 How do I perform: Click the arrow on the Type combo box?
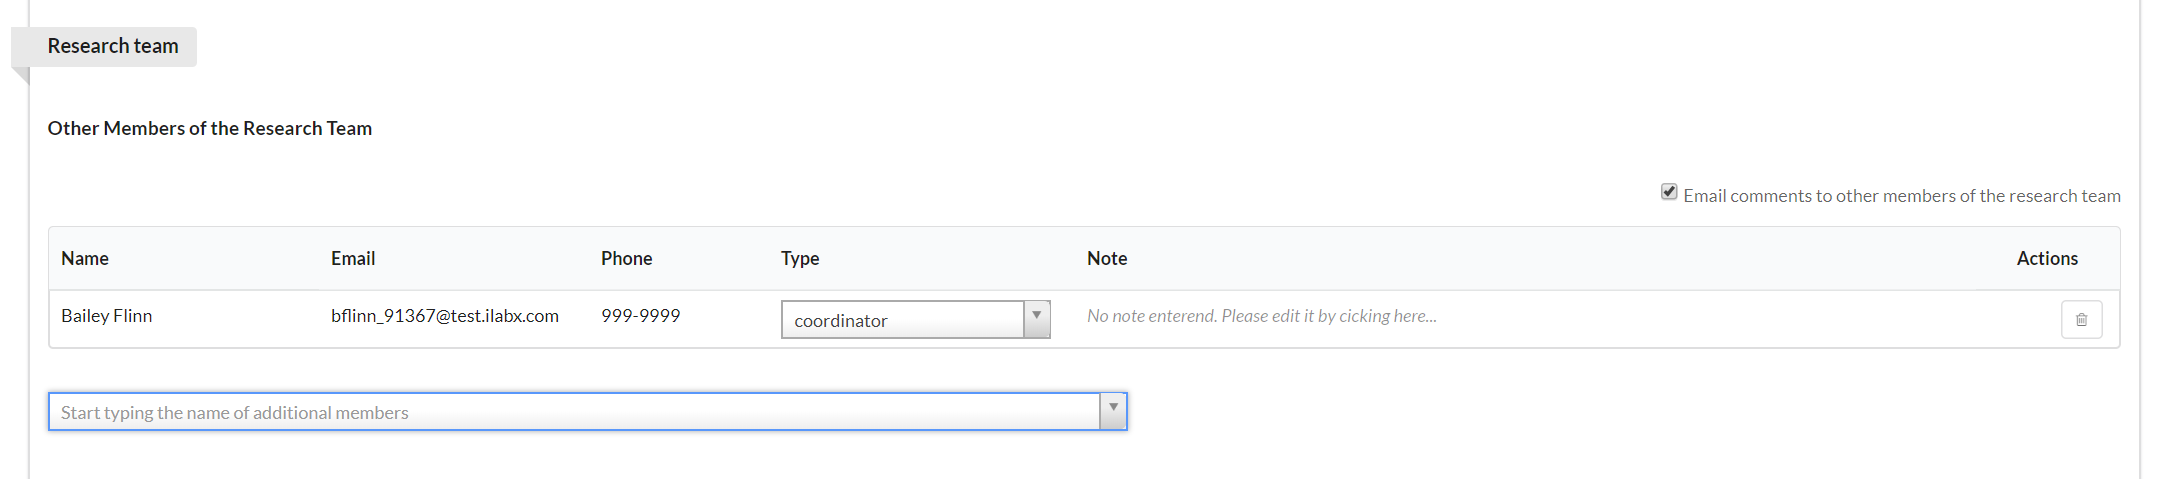(1037, 319)
